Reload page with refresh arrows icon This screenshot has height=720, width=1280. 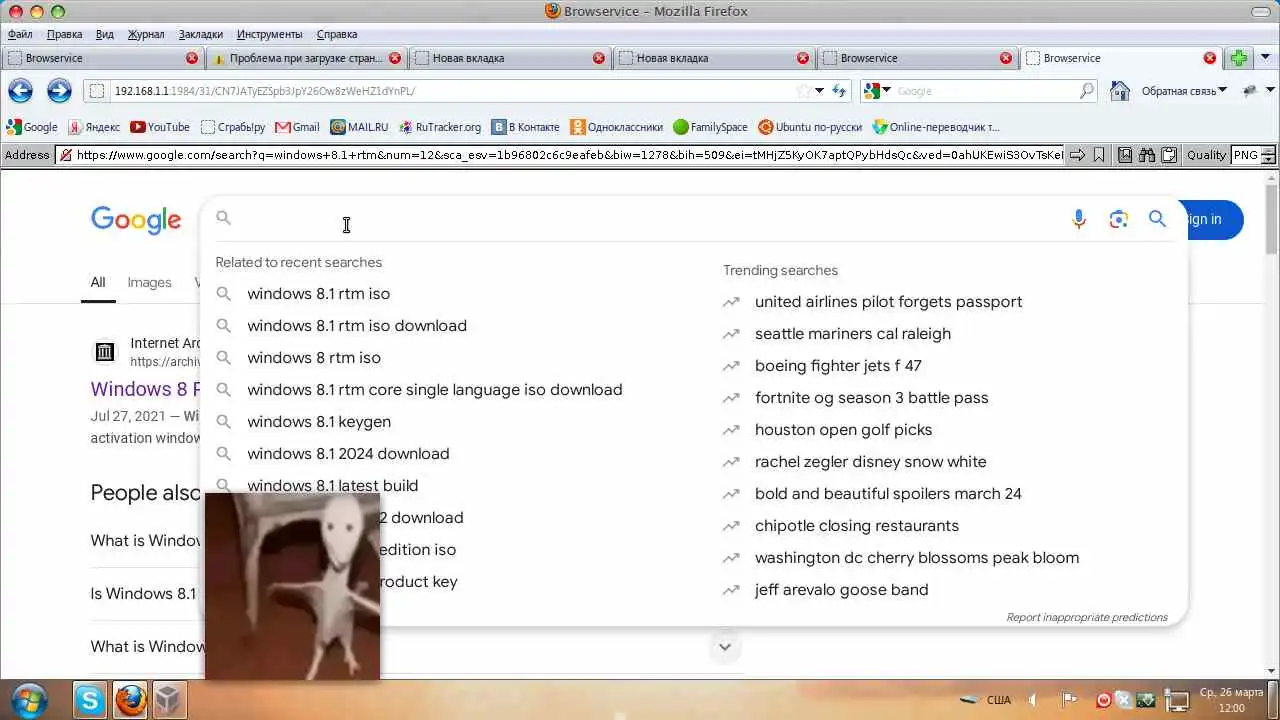pyautogui.click(x=839, y=91)
